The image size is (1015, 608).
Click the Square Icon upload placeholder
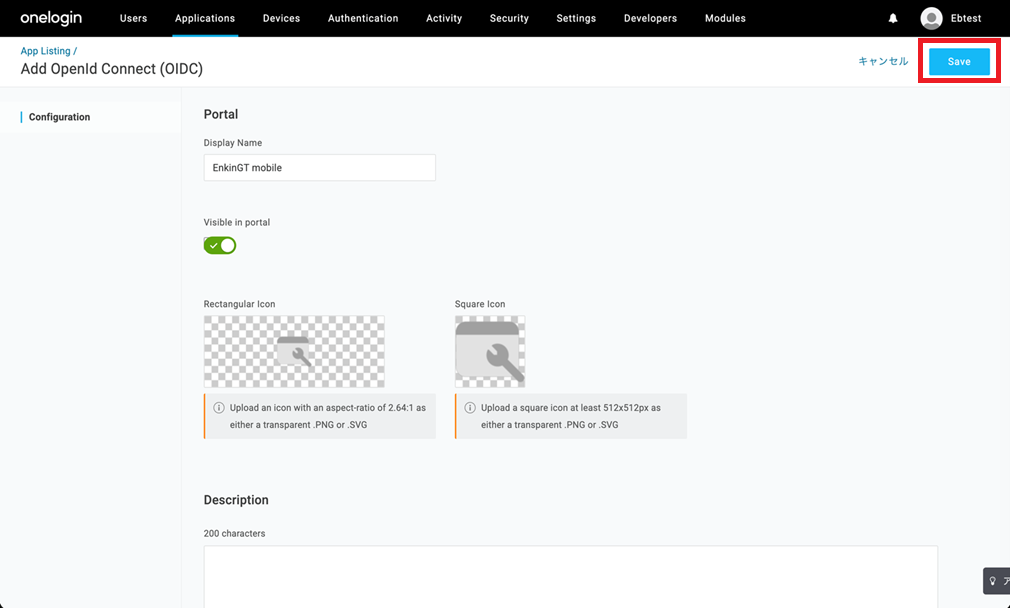point(490,351)
